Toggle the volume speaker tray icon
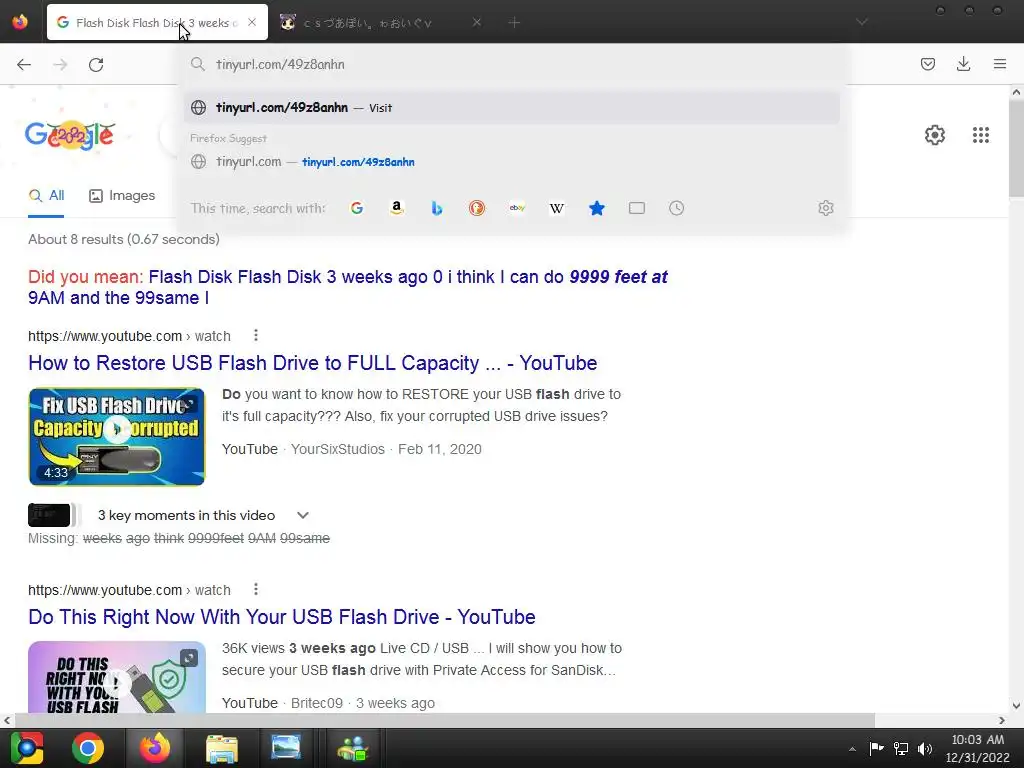The height and width of the screenshot is (768, 1024). [925, 748]
